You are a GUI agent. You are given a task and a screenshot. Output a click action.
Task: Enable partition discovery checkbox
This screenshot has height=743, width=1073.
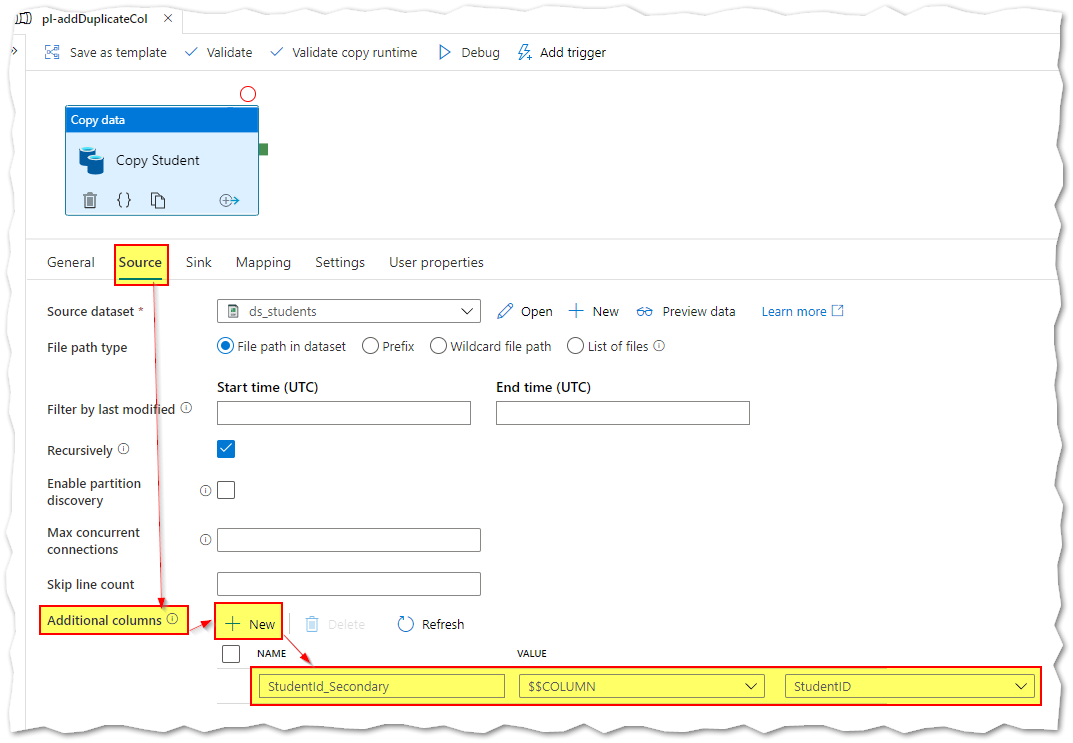[x=226, y=490]
